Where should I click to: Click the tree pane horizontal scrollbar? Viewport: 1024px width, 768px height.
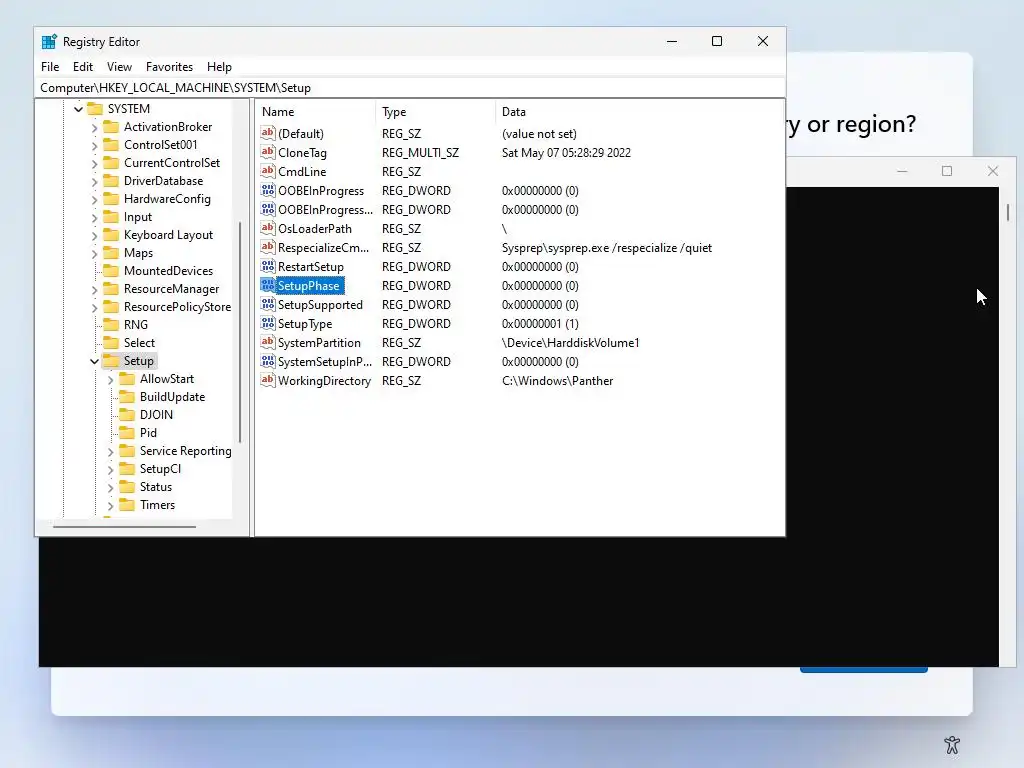coord(124,526)
